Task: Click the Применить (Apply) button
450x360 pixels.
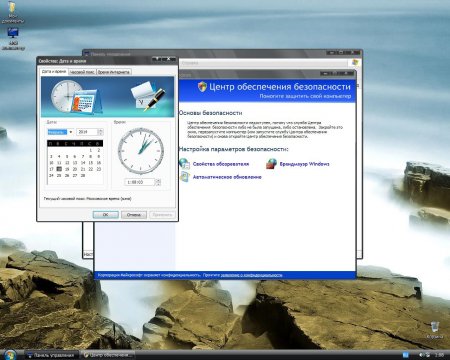Action: [x=162, y=215]
